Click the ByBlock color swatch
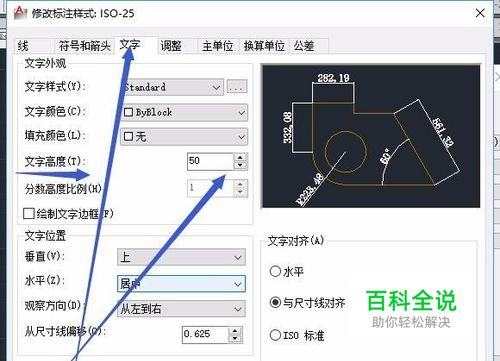Image resolution: width=500 pixels, height=361 pixels. (128, 112)
